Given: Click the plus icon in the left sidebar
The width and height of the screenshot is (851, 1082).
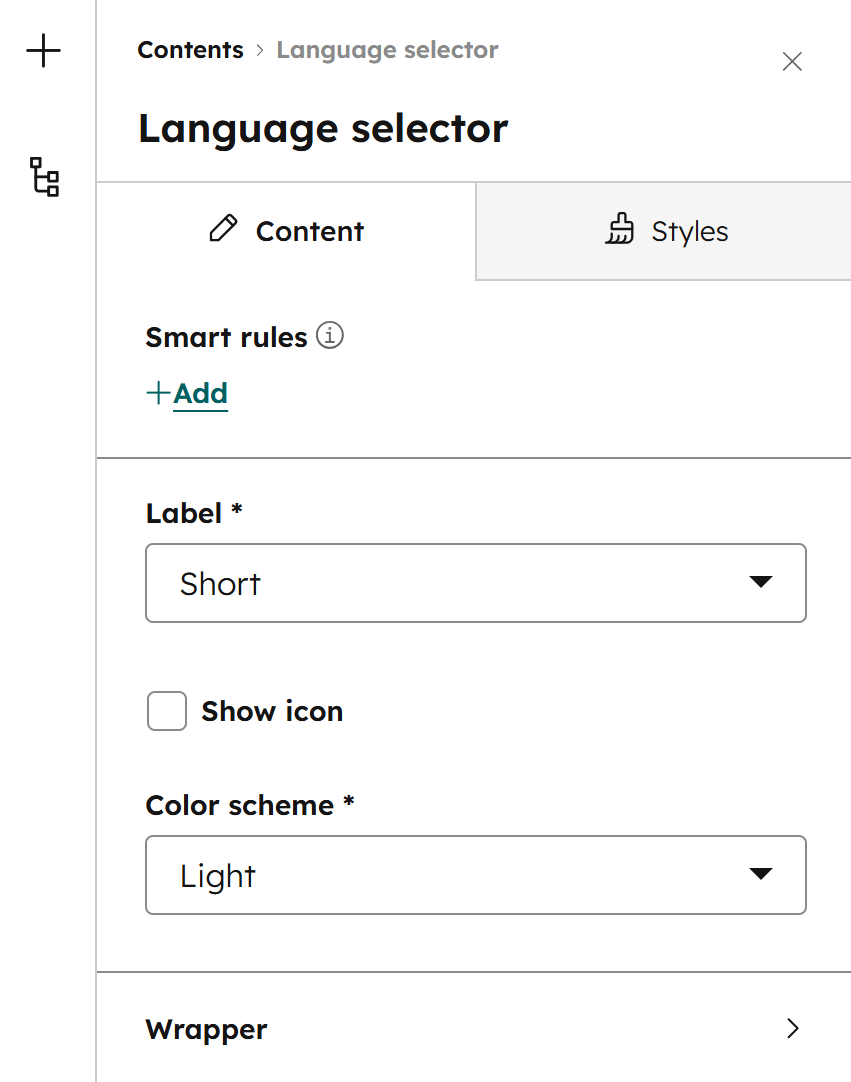Looking at the screenshot, I should (43, 51).
